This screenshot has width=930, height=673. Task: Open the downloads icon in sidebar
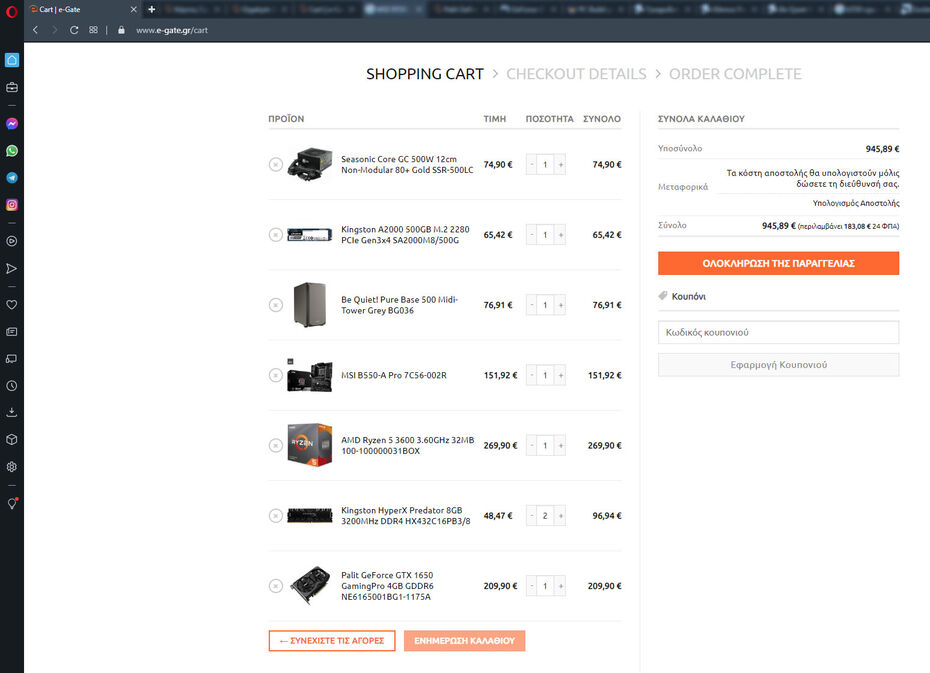pos(12,413)
